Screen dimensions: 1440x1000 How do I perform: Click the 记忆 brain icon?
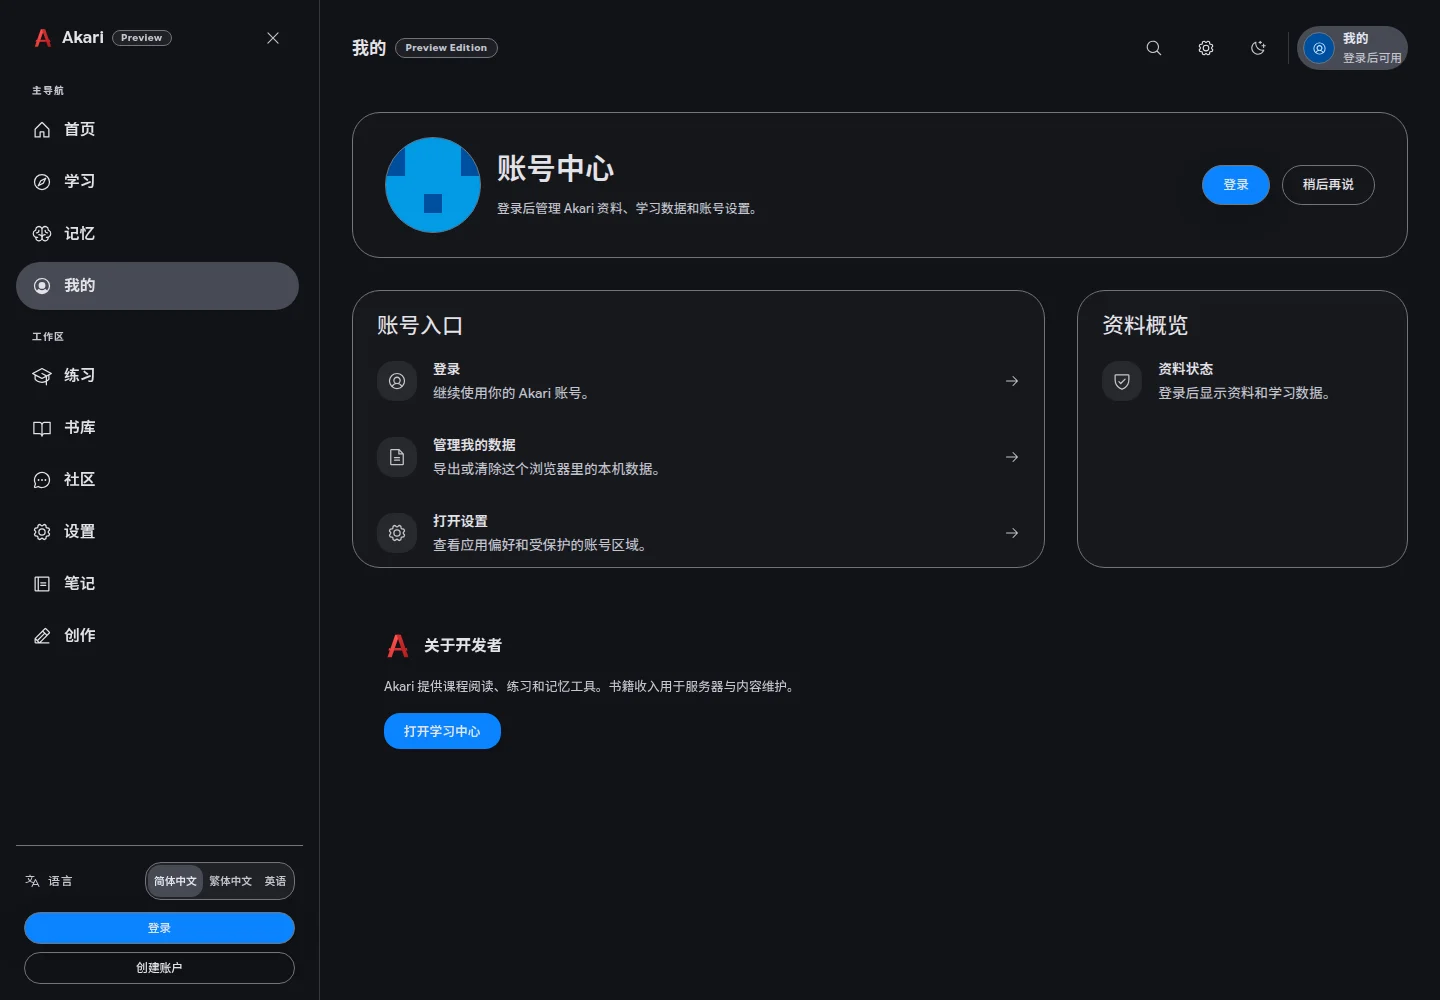tap(42, 234)
